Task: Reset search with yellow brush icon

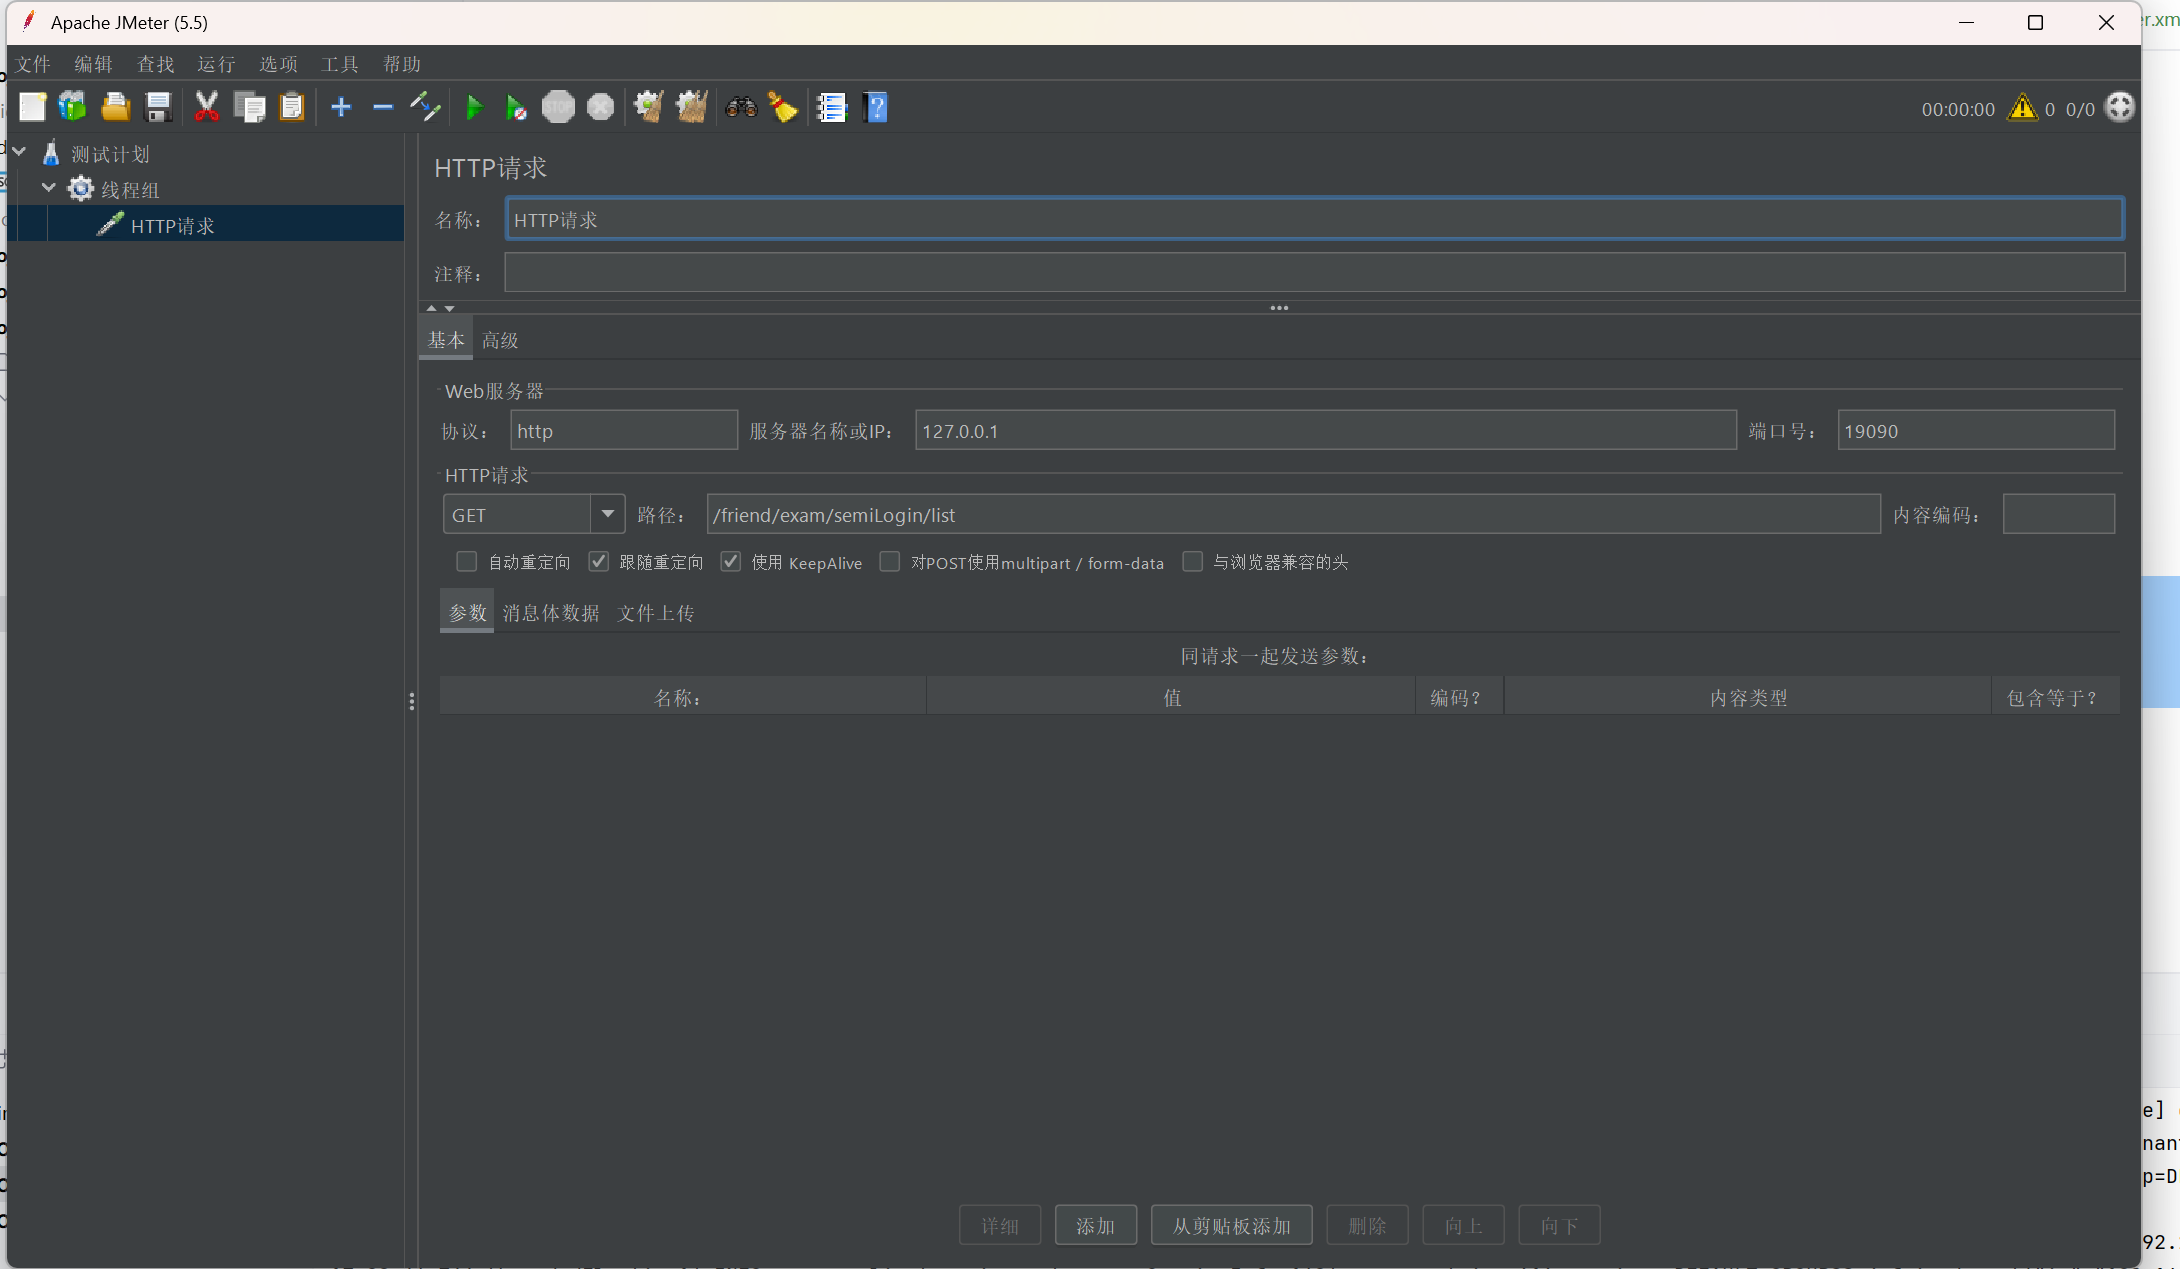Action: pos(782,107)
